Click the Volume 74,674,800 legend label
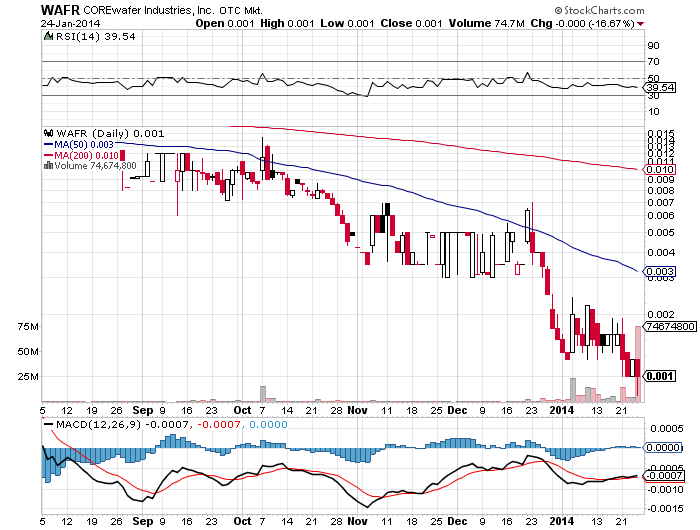The height and width of the screenshot is (530, 700). [95, 166]
